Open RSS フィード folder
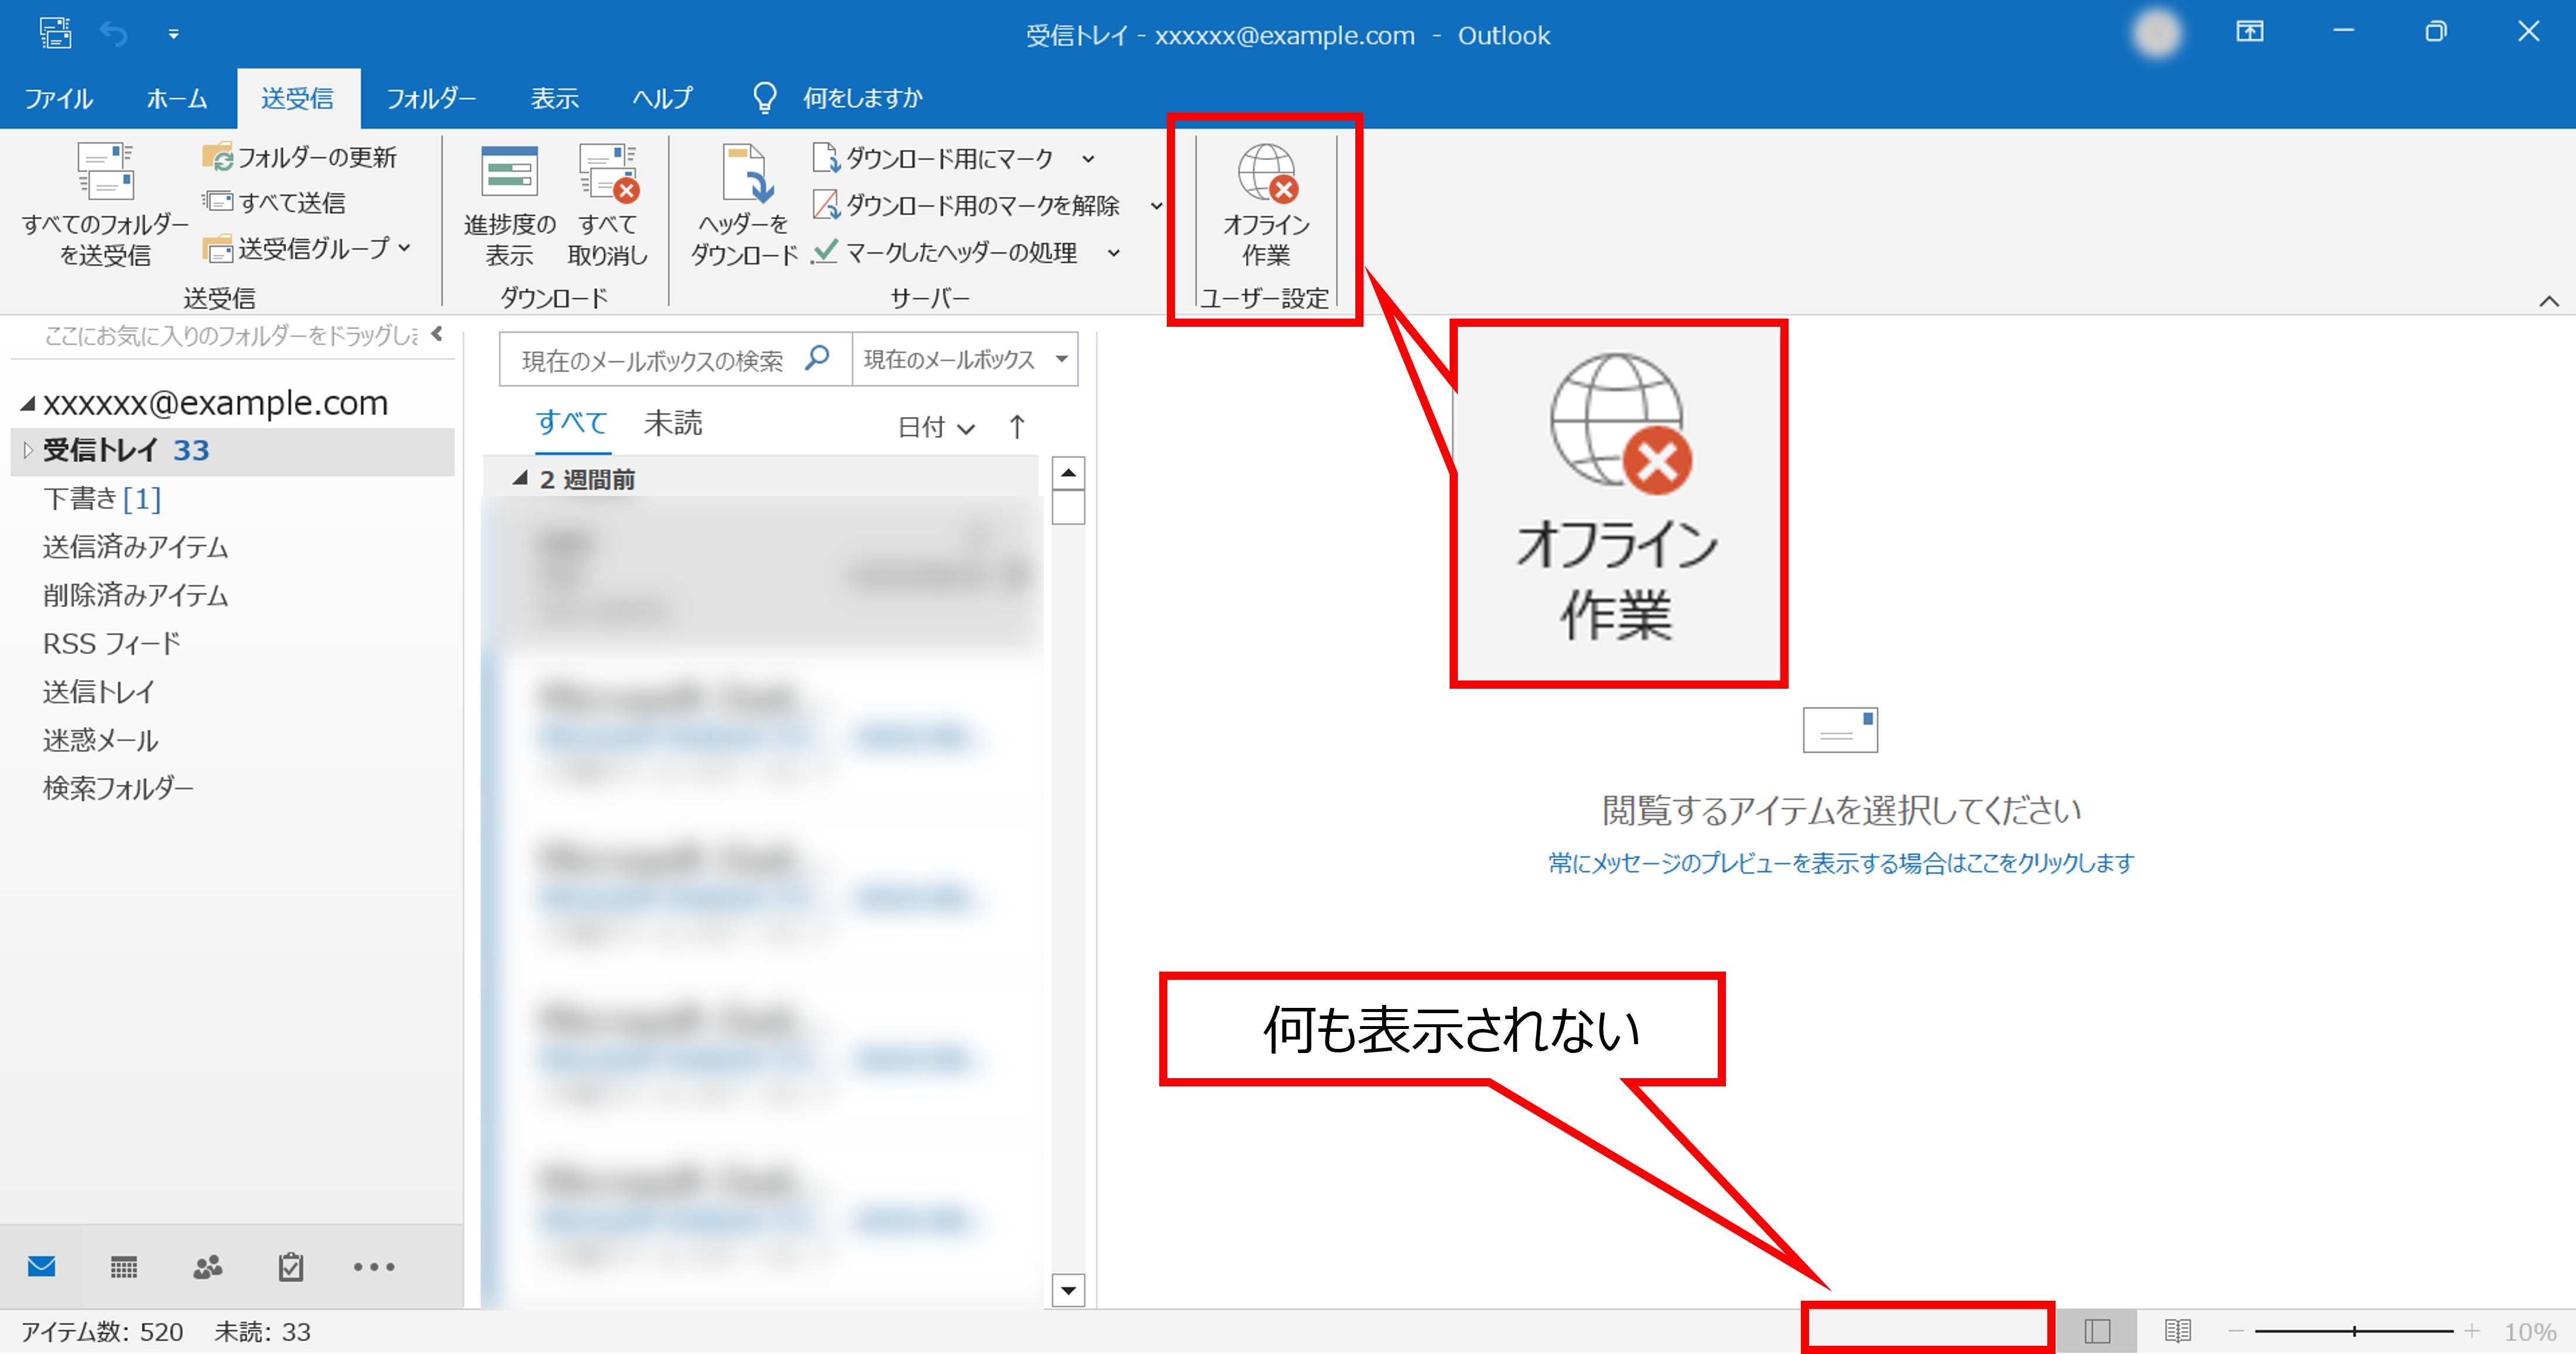 point(112,643)
